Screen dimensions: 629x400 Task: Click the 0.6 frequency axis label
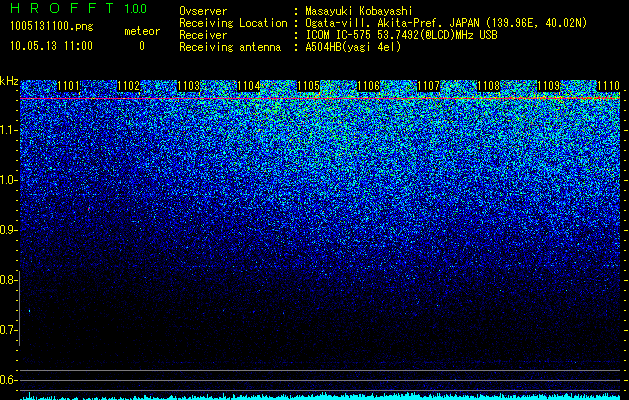(x=7, y=380)
